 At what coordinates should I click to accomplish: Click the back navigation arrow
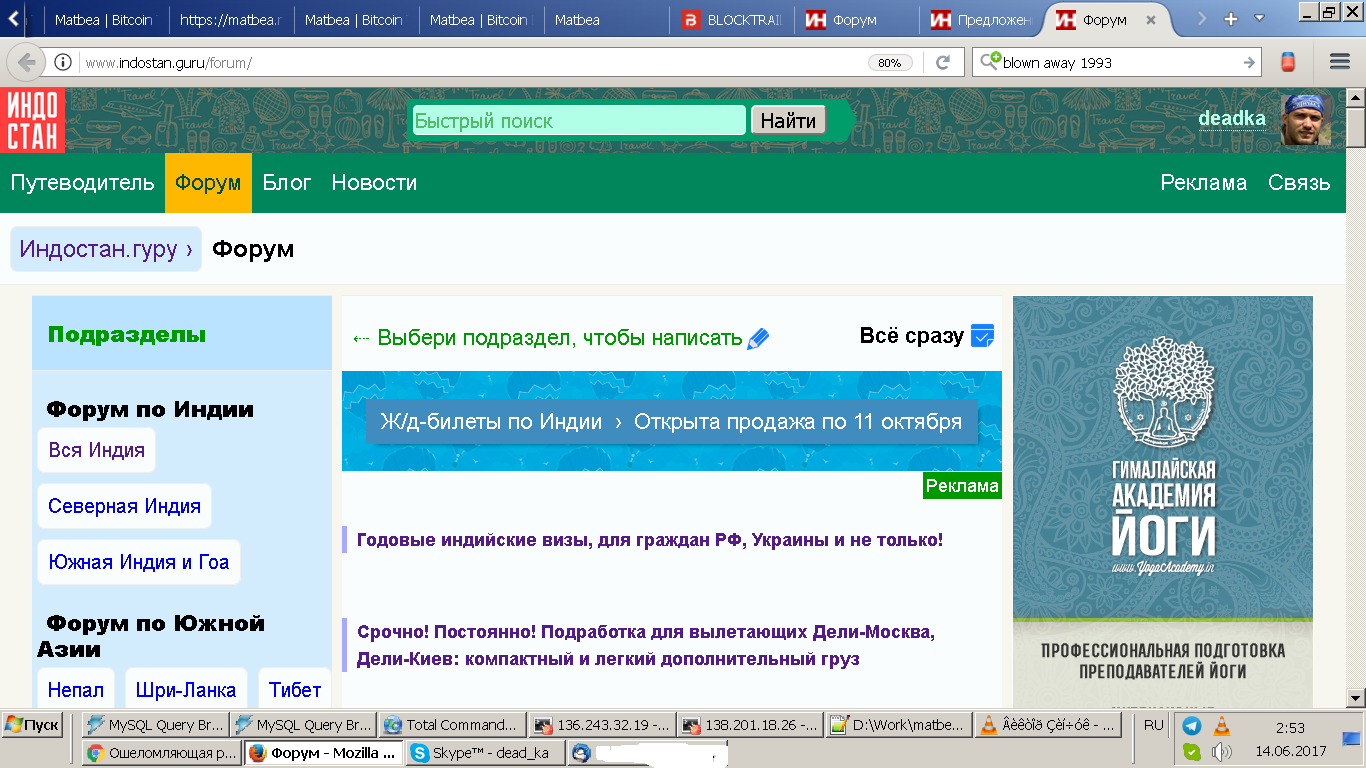coord(26,62)
